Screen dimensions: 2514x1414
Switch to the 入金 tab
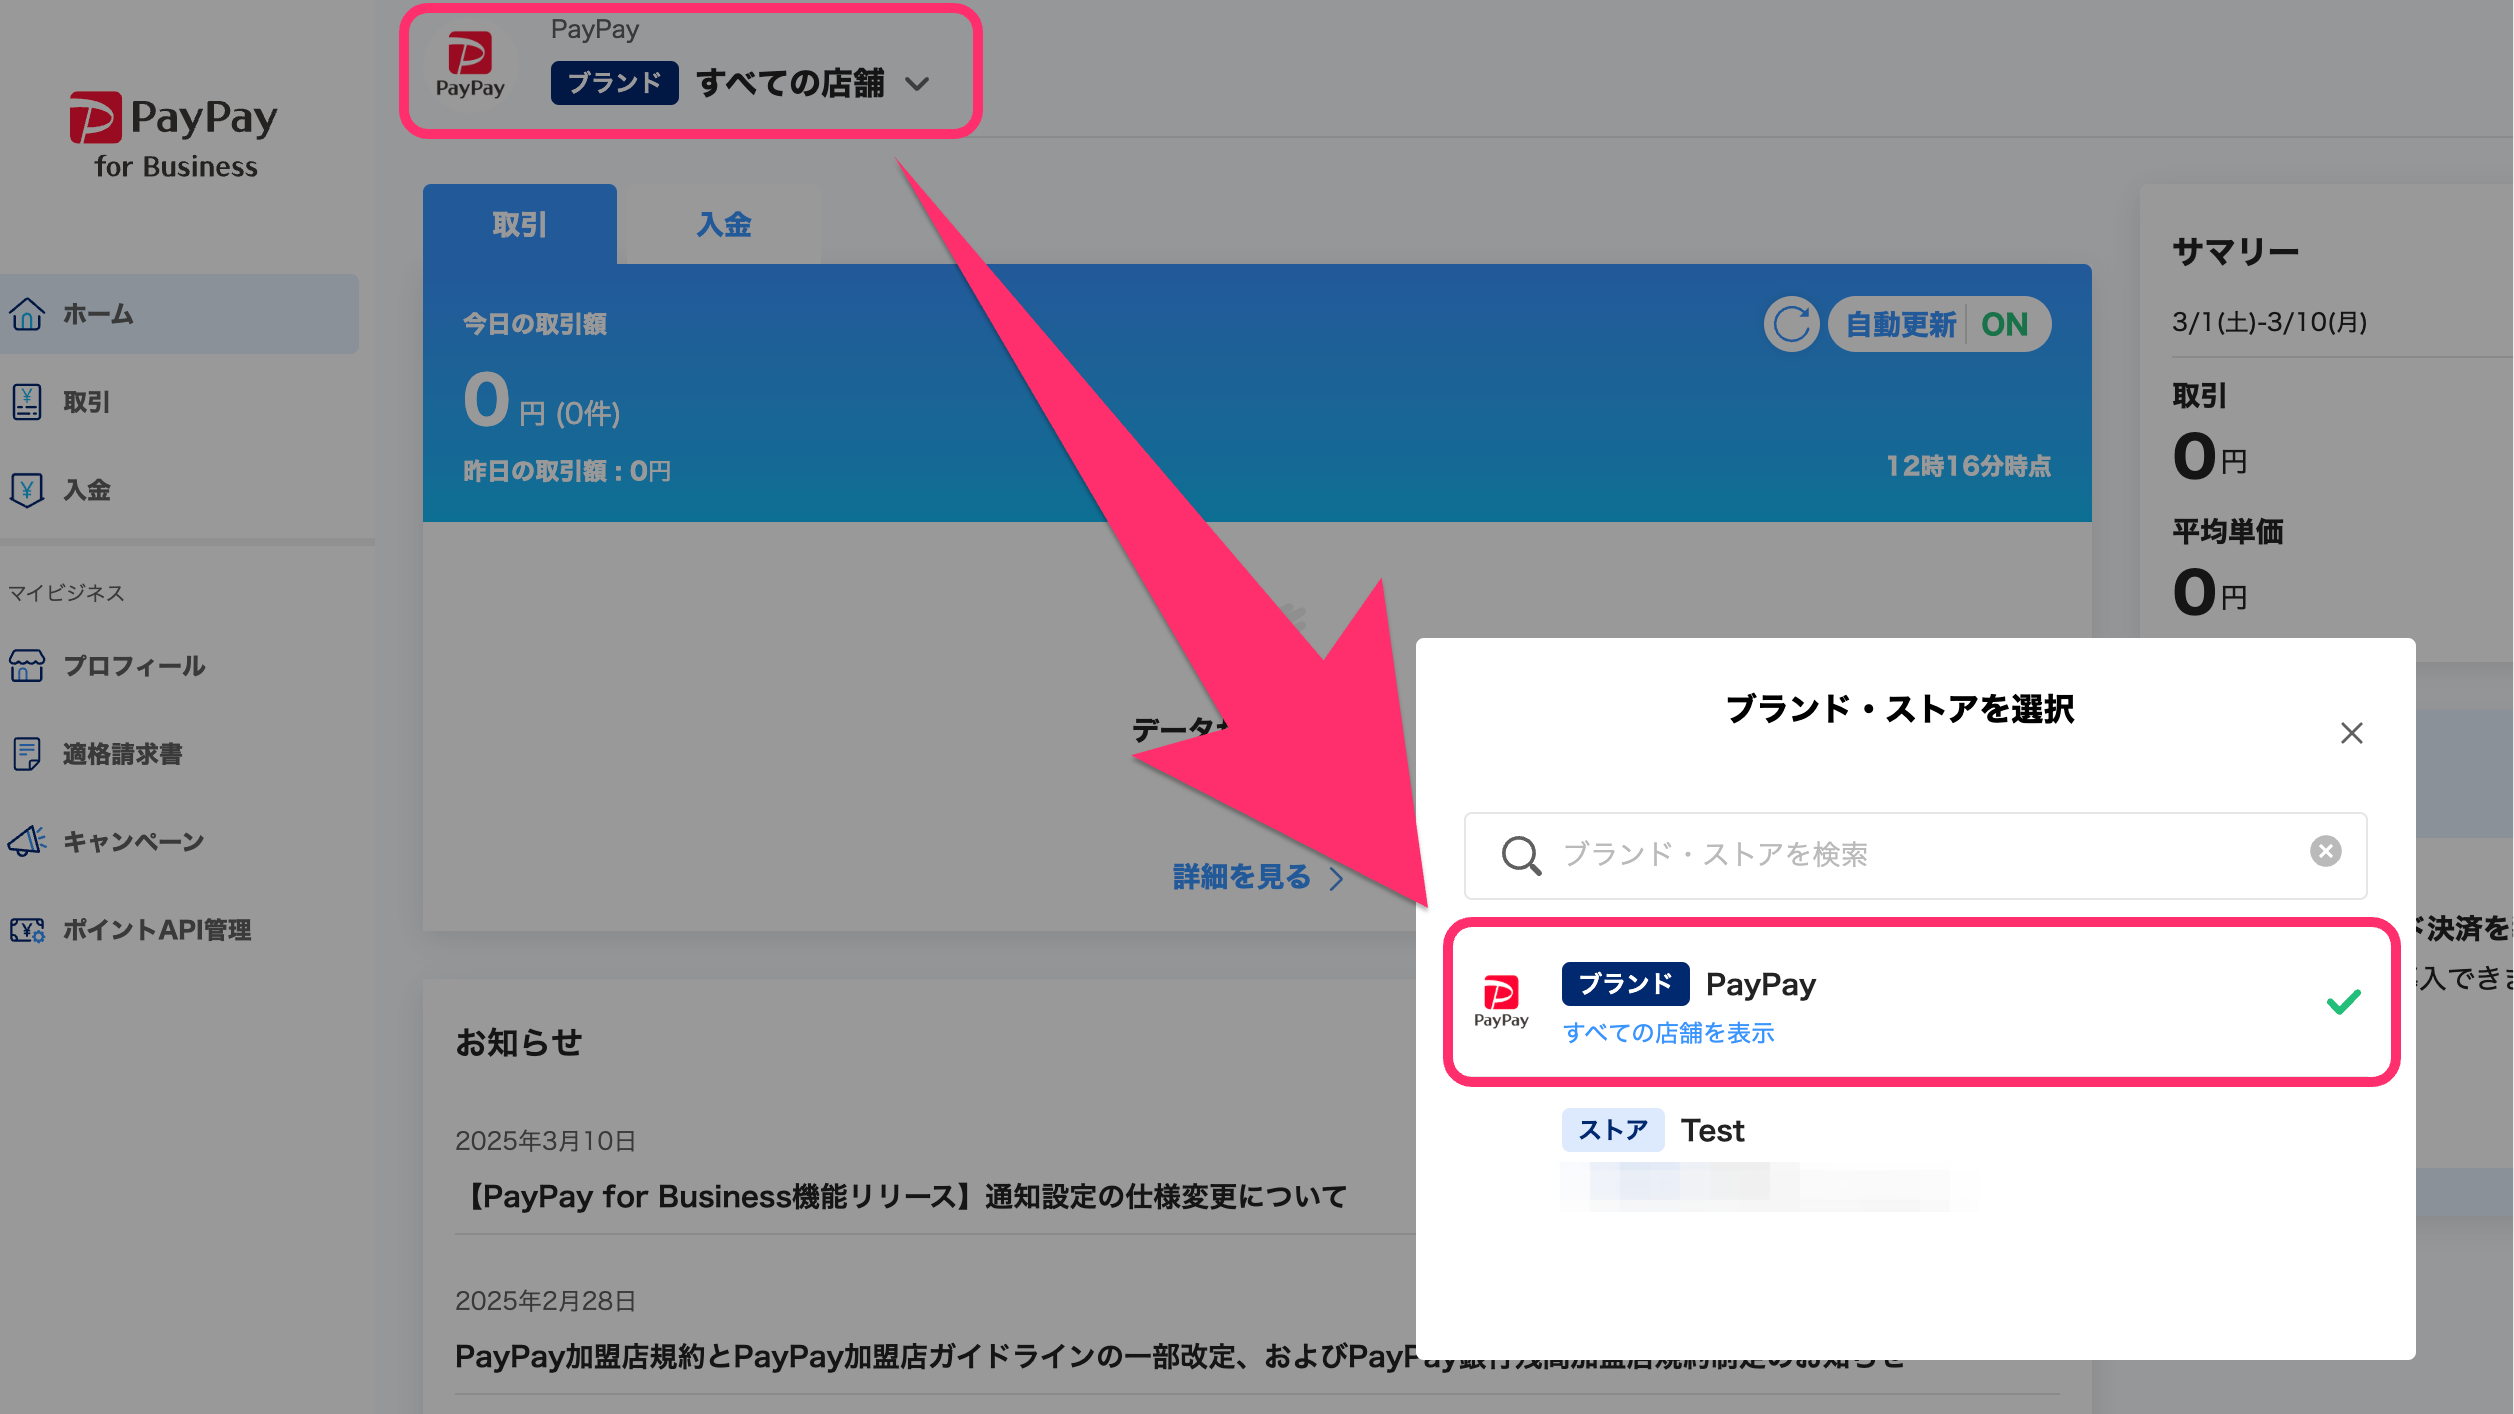[724, 224]
